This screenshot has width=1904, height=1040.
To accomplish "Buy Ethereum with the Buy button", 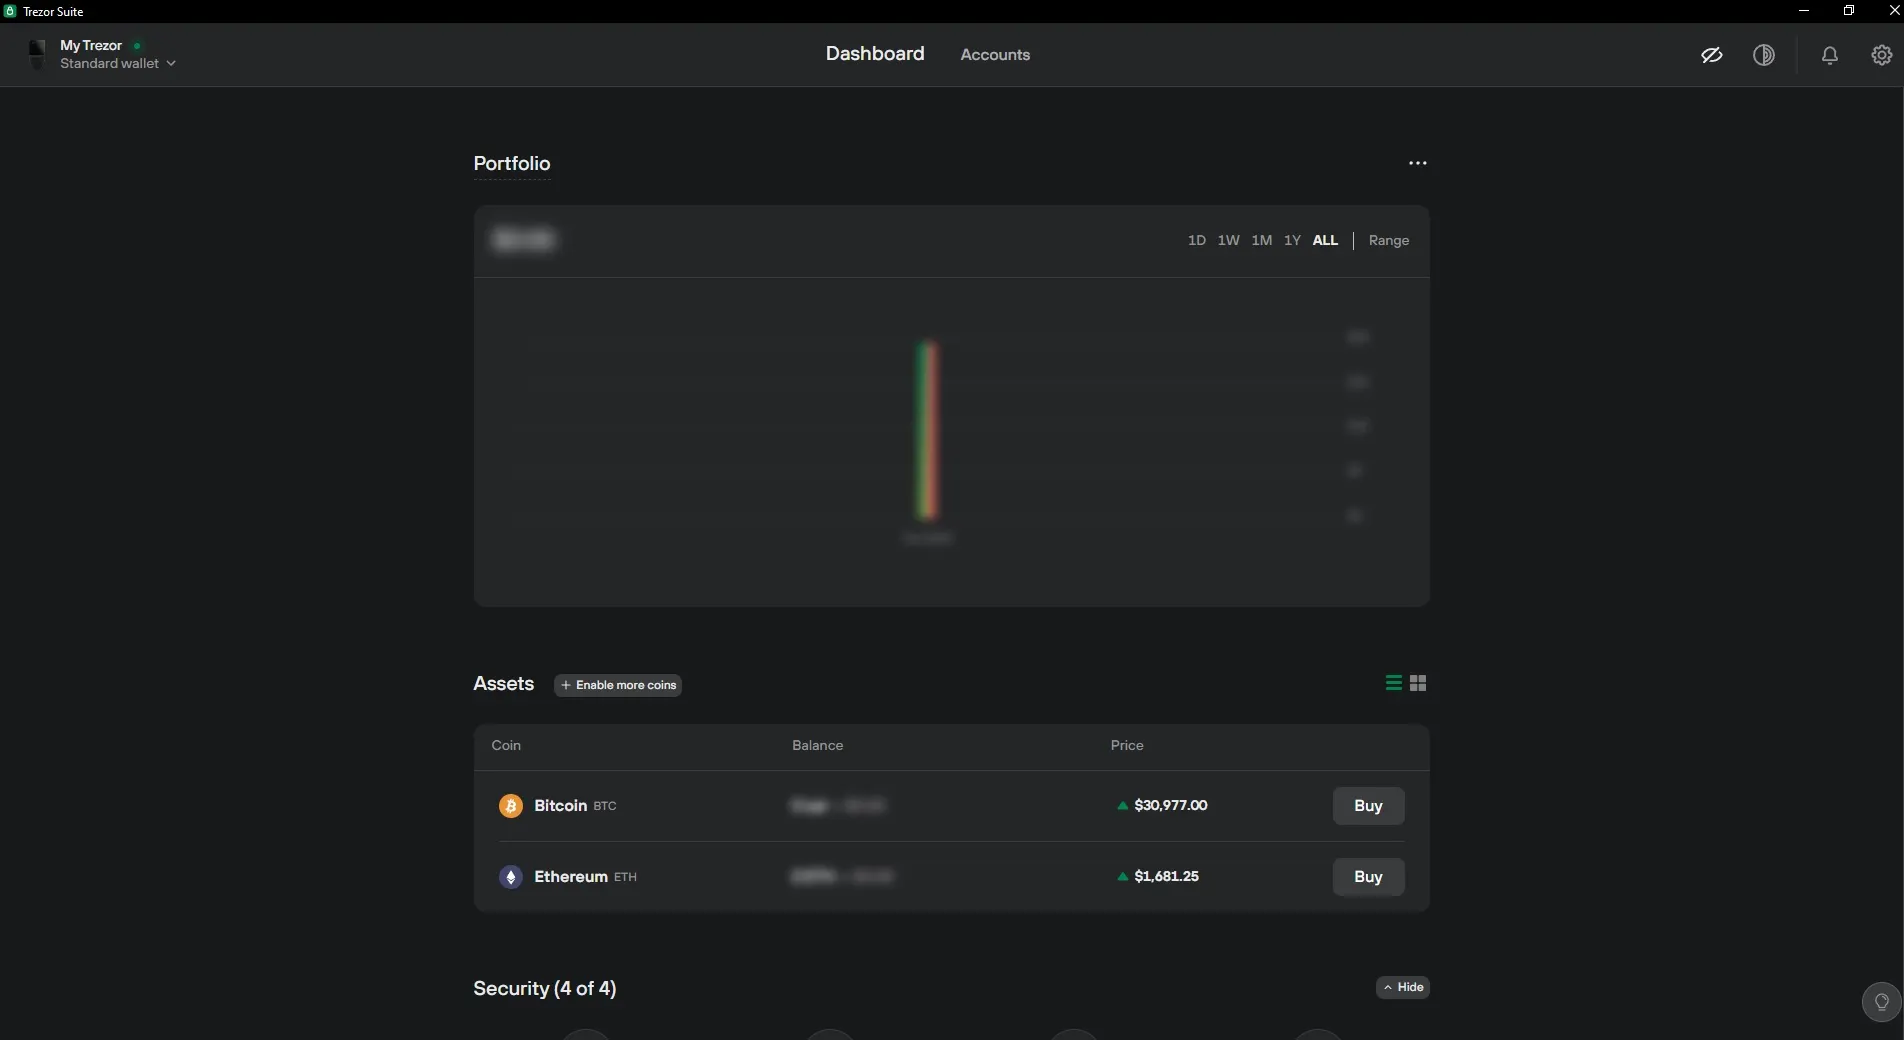I will coord(1368,877).
